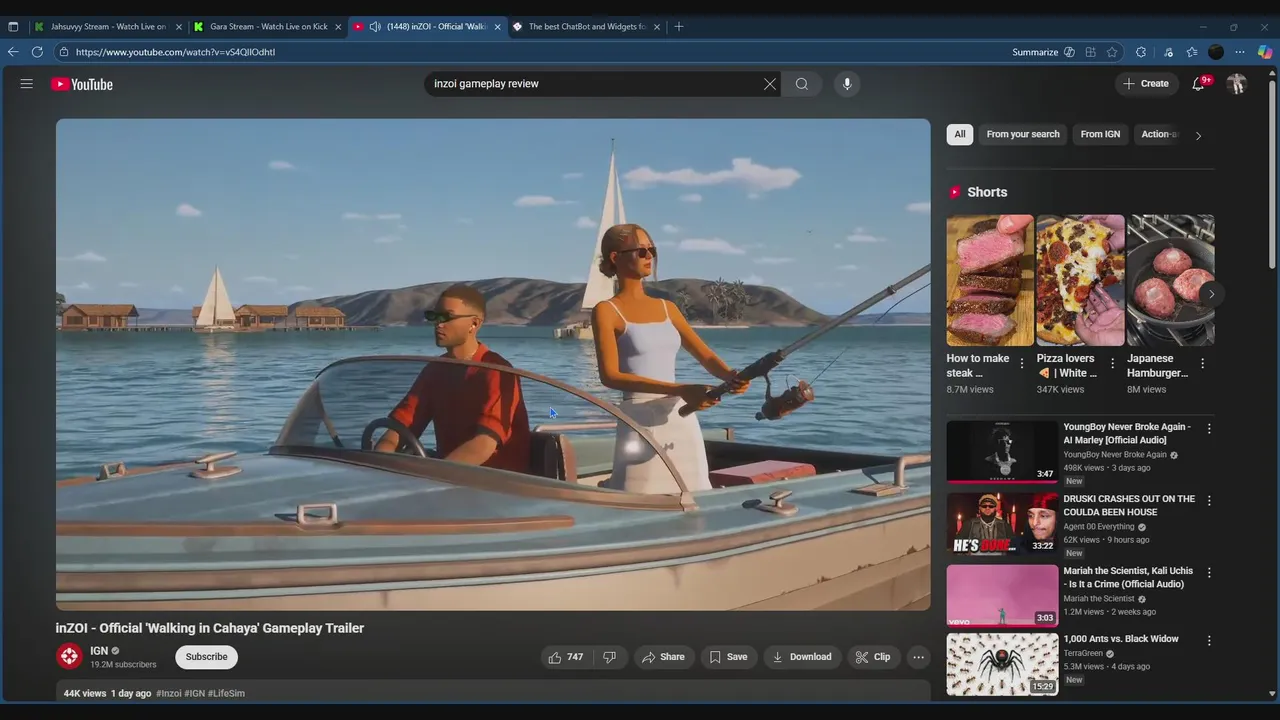
Task: Go to YouTube home via logo
Action: 82,84
